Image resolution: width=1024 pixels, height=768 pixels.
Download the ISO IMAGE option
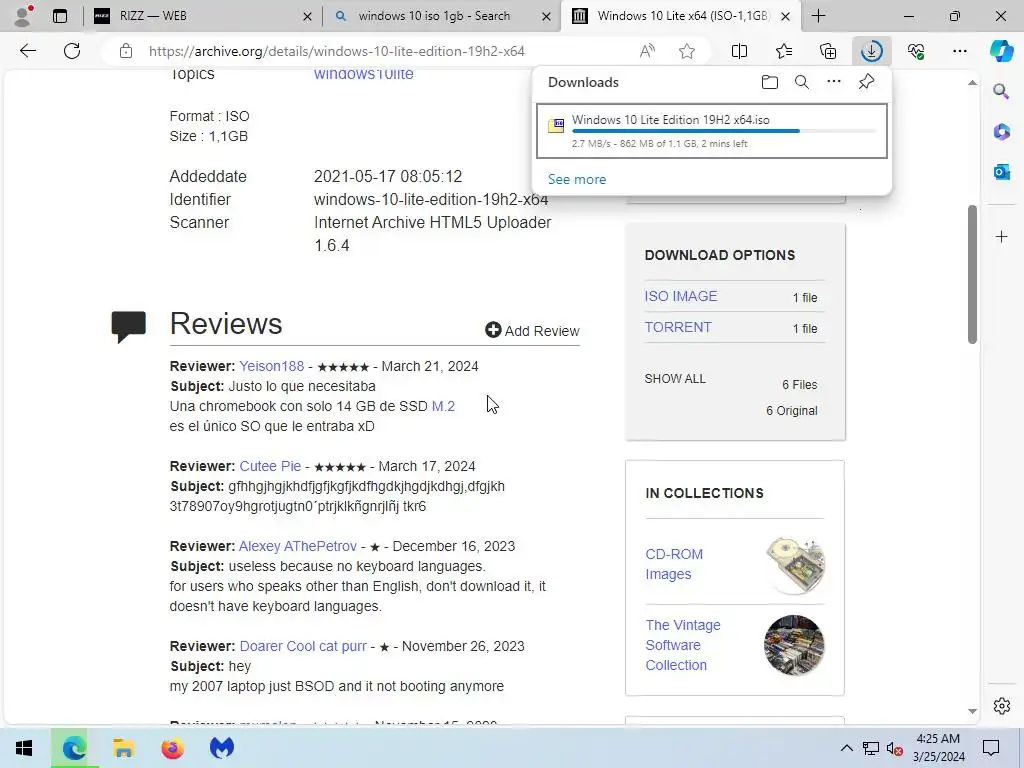(680, 296)
